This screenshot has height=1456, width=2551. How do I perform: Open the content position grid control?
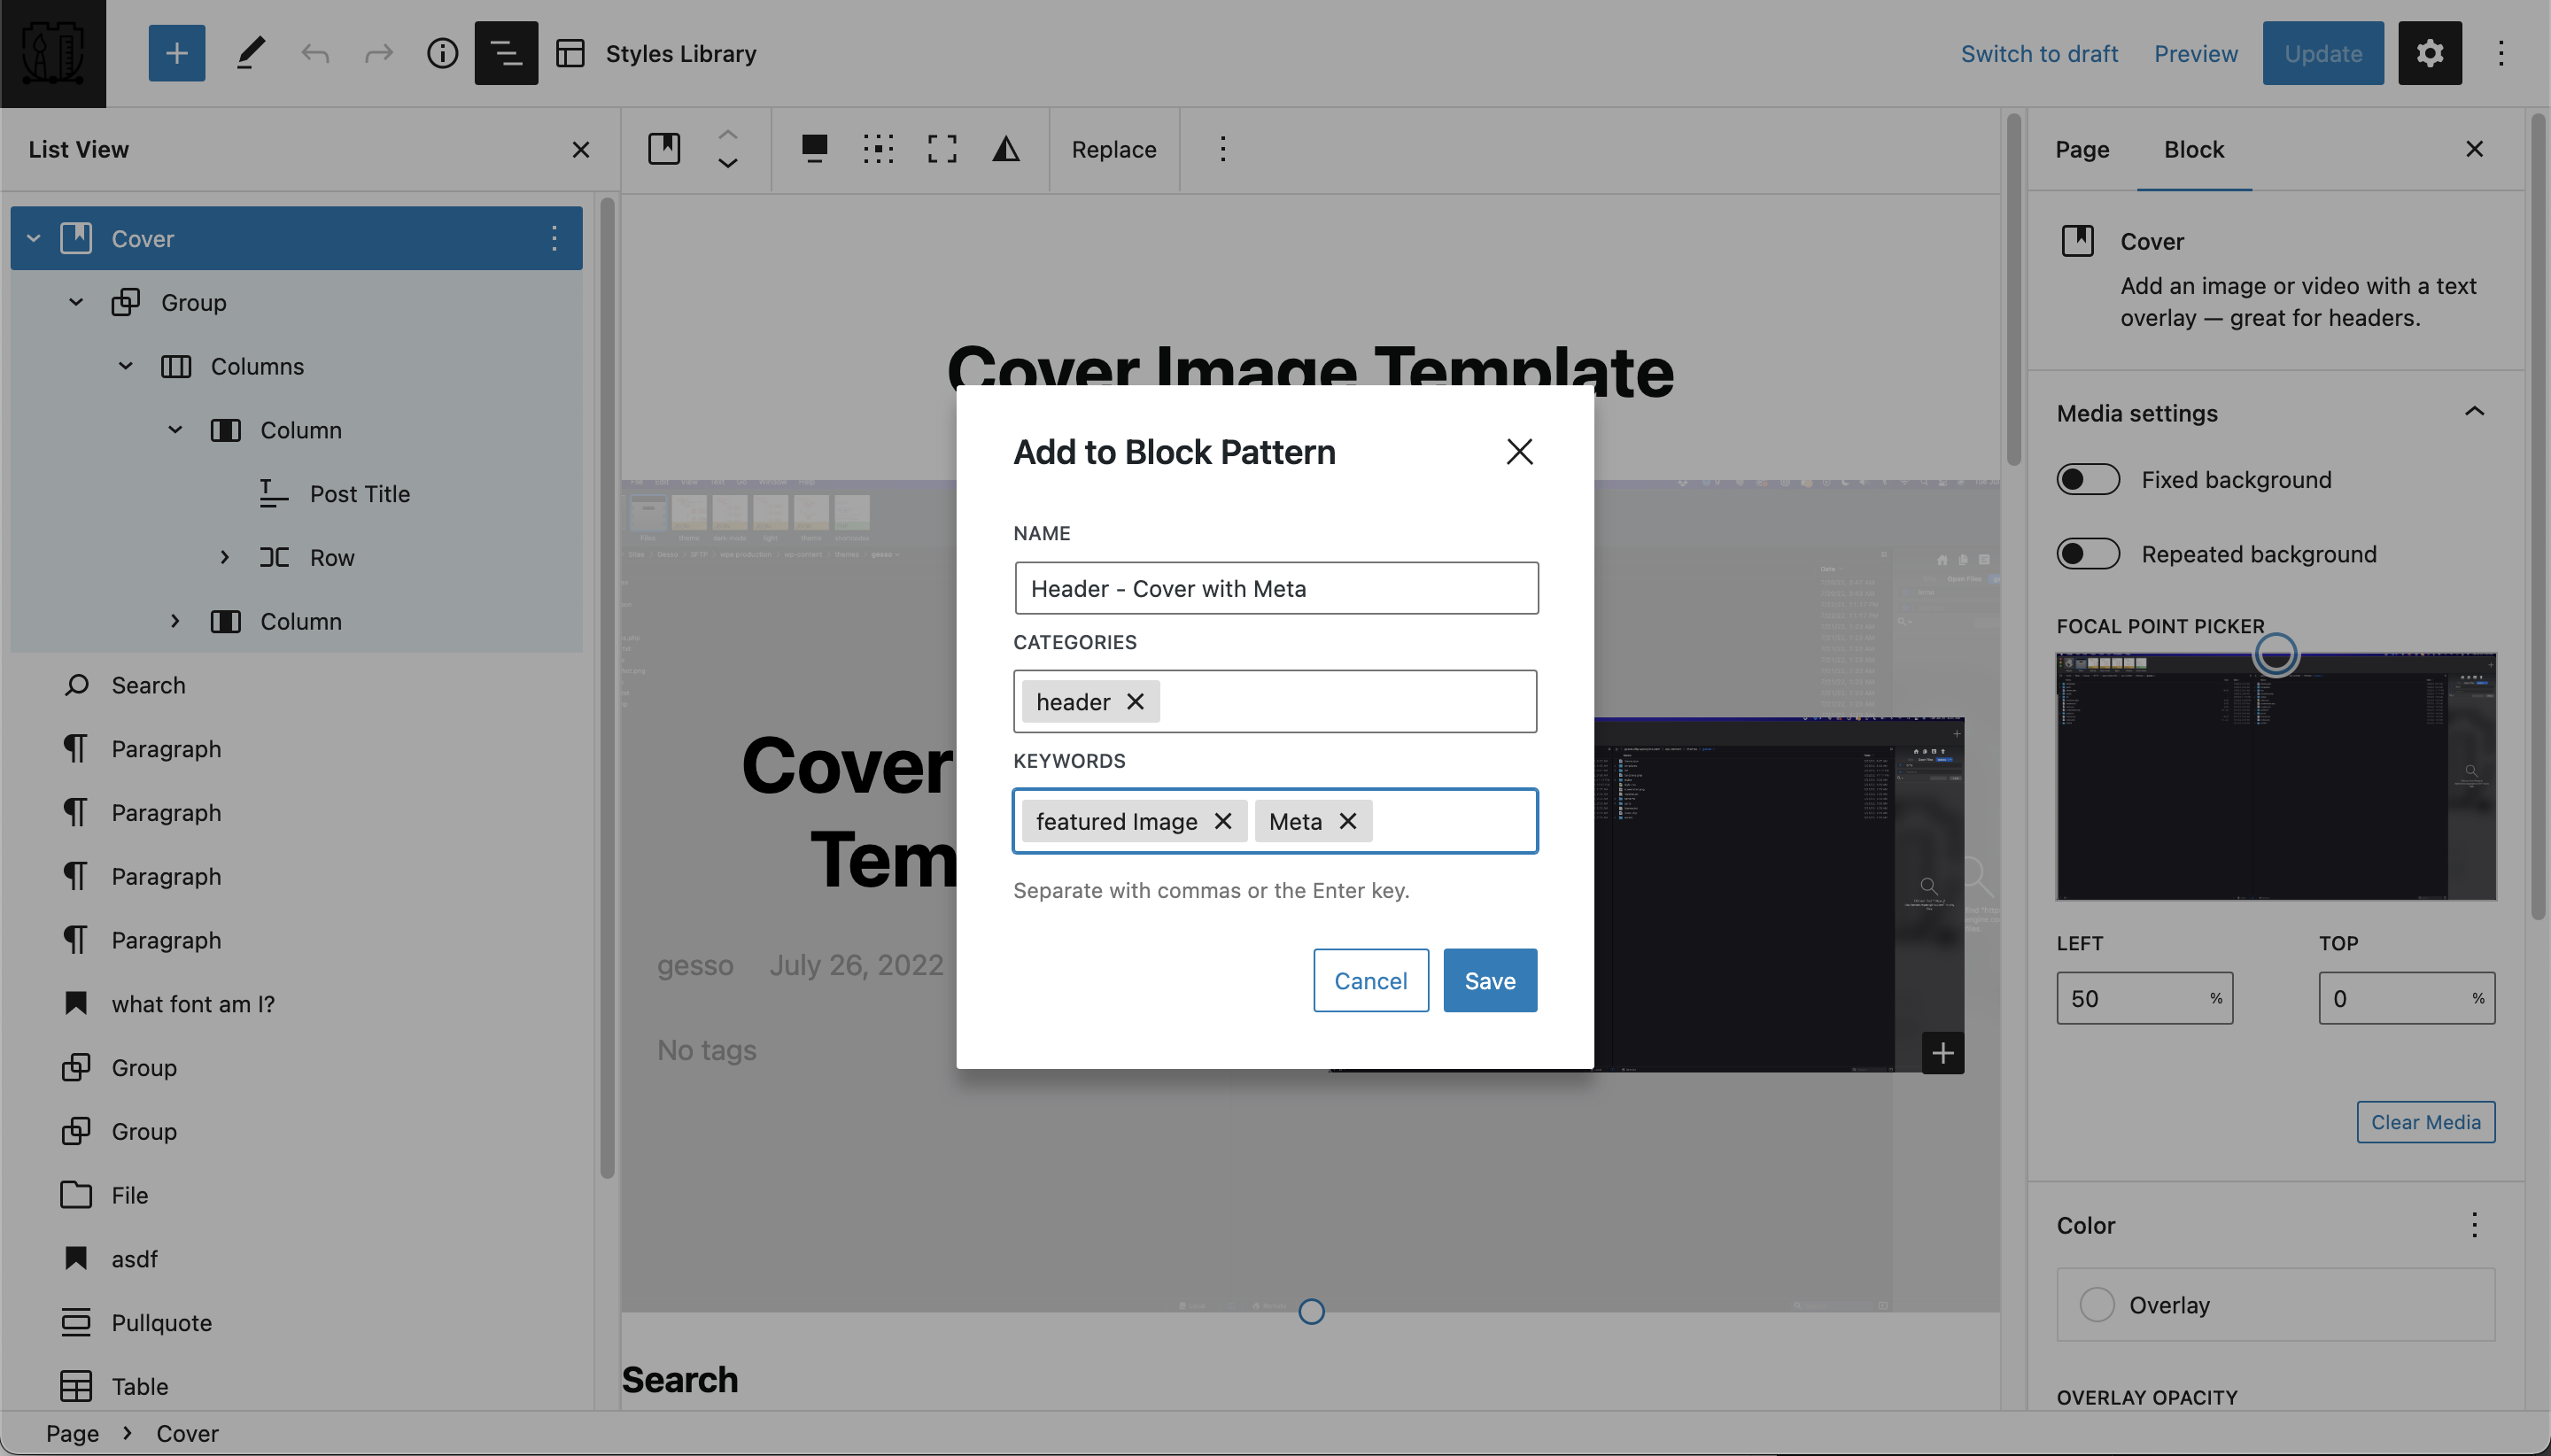(878, 149)
